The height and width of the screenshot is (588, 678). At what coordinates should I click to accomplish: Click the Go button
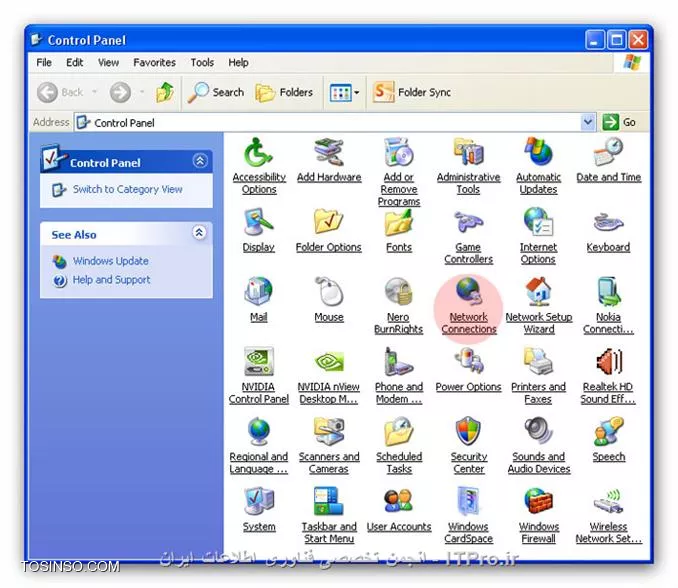(619, 122)
